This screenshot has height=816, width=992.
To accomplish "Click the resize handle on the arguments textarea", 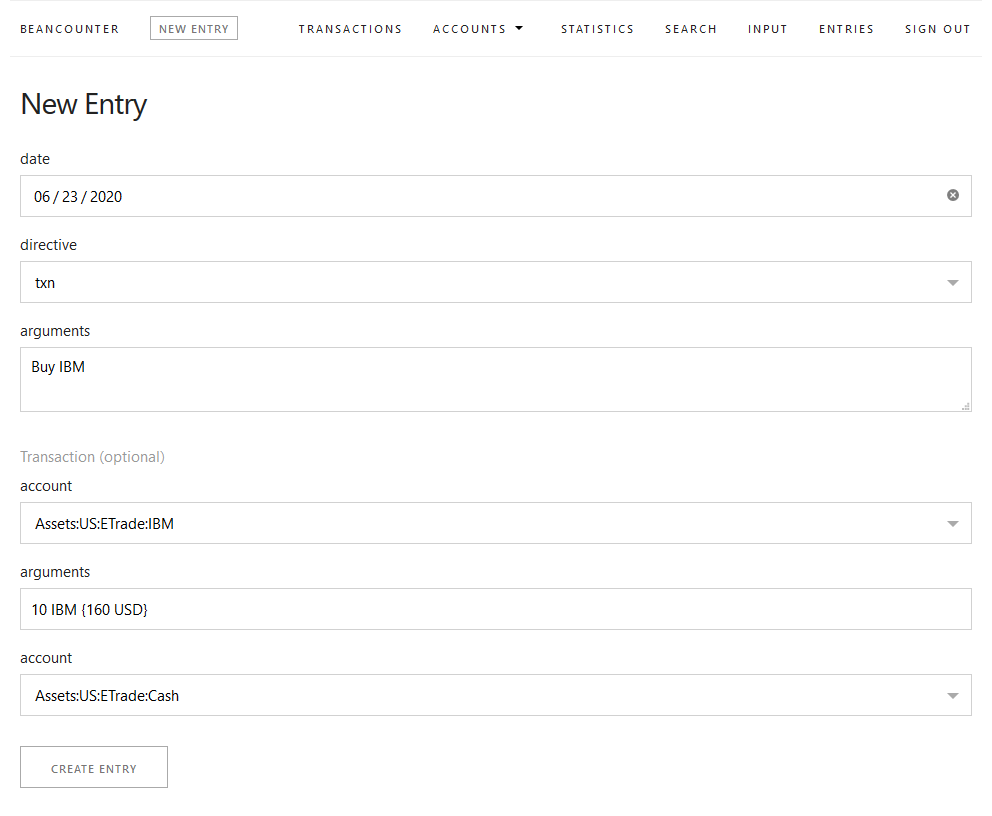I will click(x=965, y=405).
